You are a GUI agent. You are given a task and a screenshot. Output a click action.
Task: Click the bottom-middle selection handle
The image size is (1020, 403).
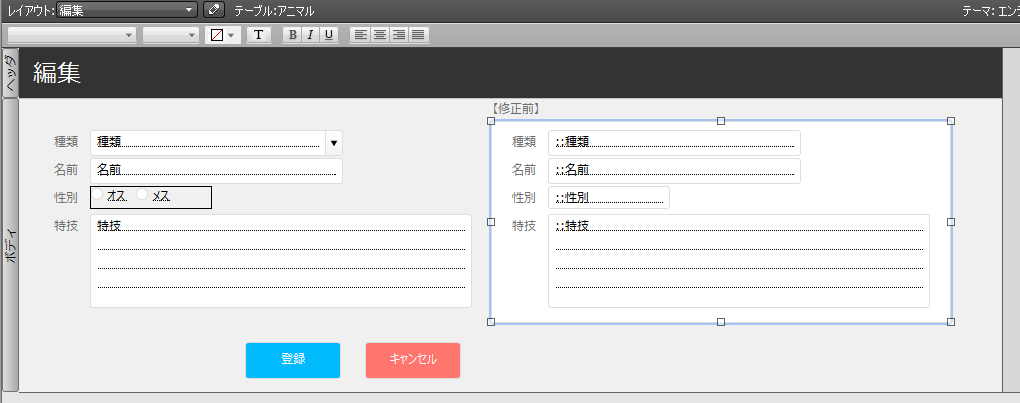[x=721, y=322]
